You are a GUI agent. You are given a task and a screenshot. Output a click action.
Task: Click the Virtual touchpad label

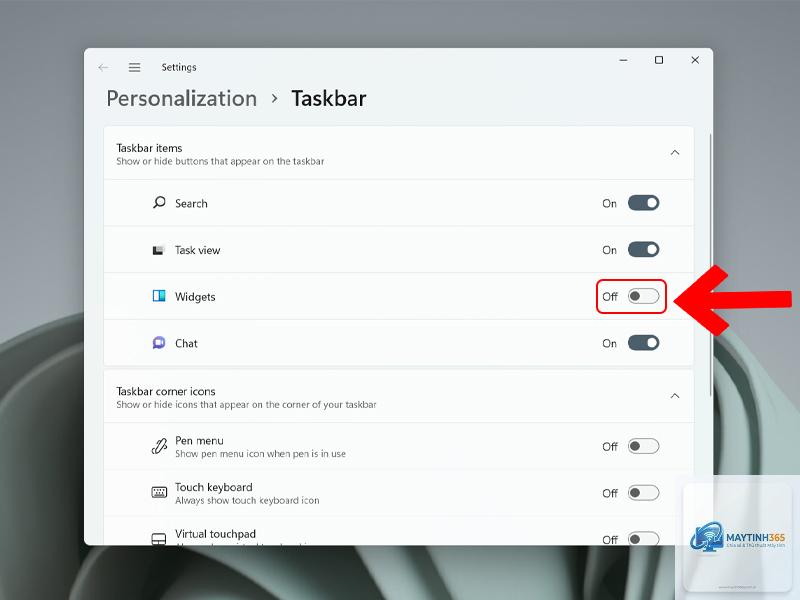click(215, 534)
